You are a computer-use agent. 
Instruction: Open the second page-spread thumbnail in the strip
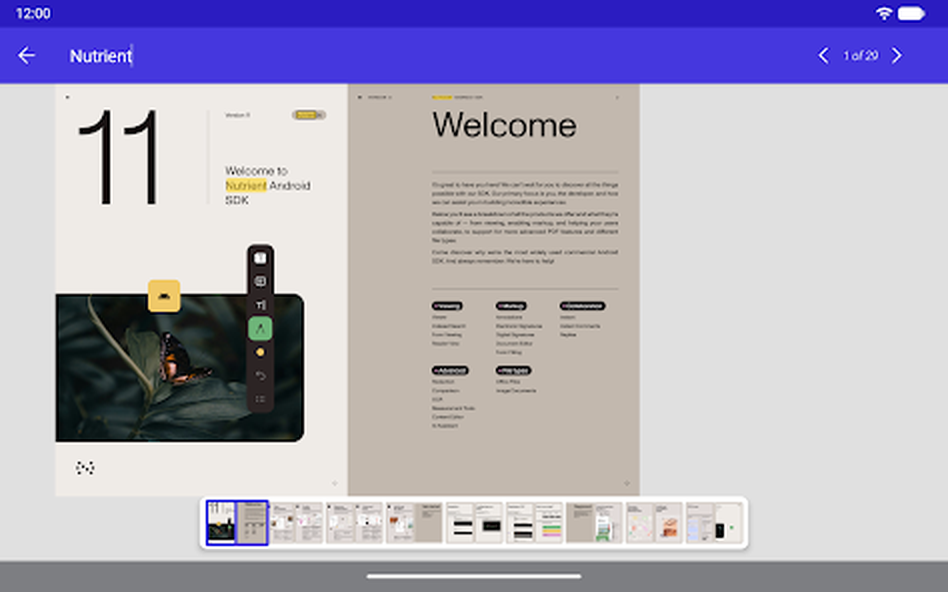296,522
